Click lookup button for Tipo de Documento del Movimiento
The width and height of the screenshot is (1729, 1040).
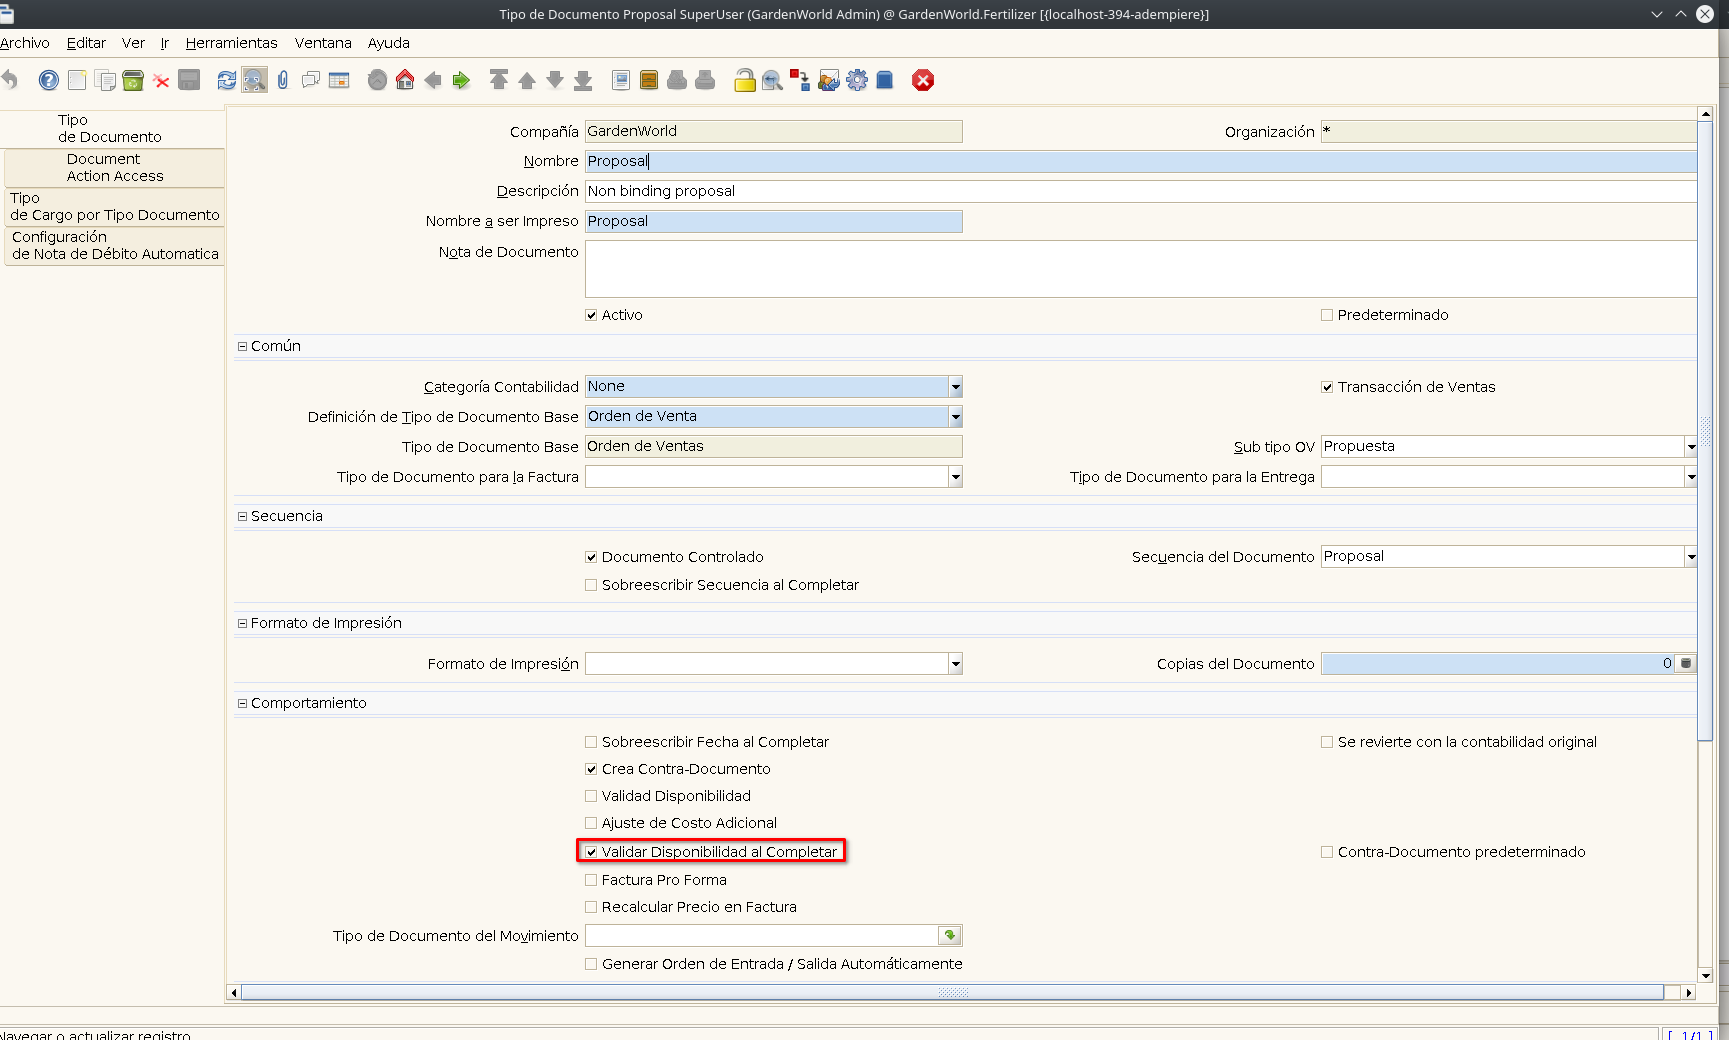(950, 936)
